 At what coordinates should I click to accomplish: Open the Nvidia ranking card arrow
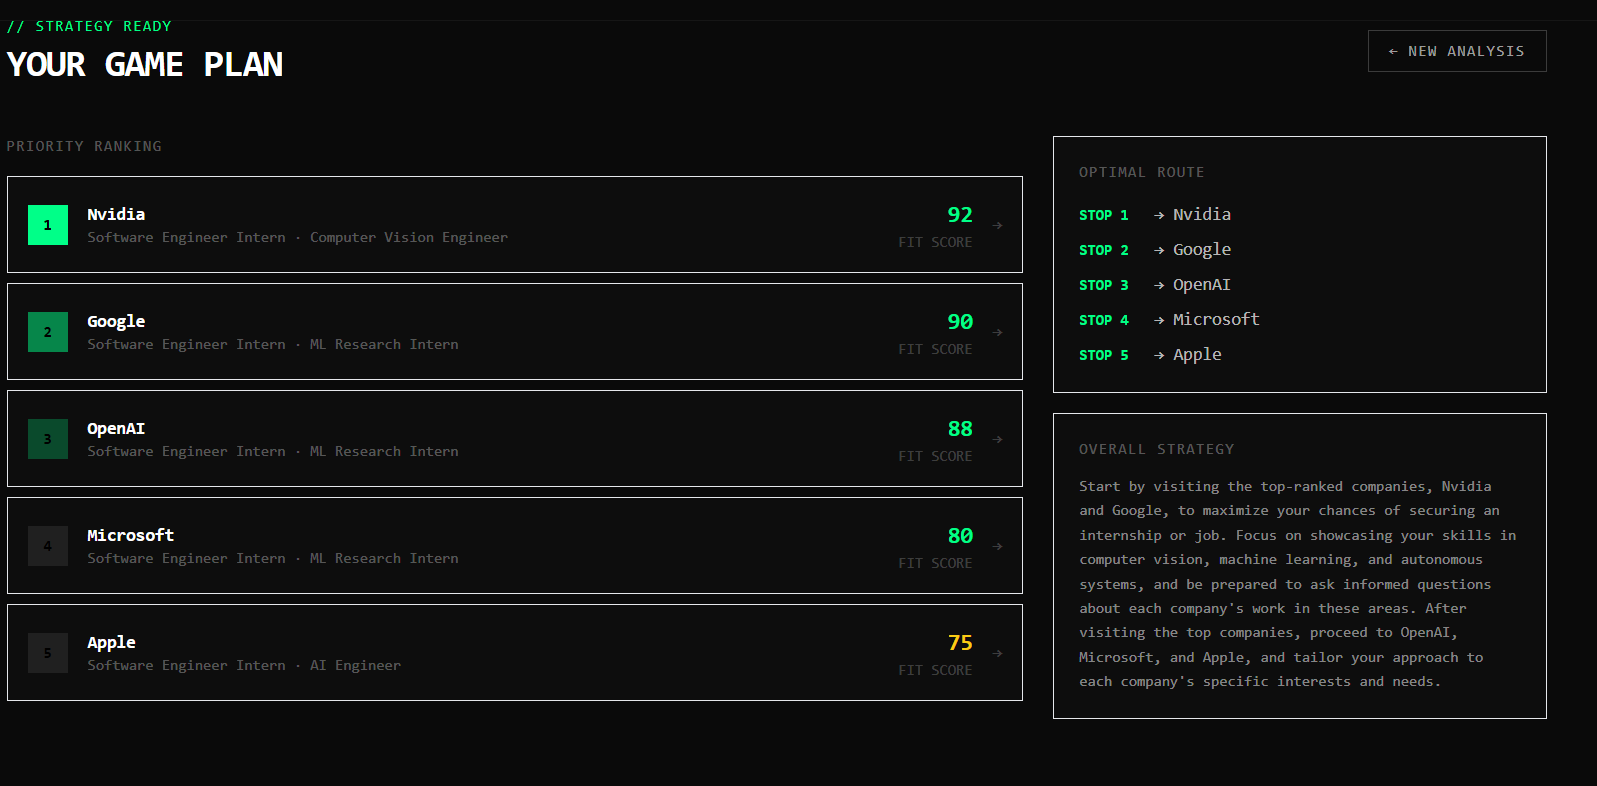pyautogui.click(x=997, y=225)
